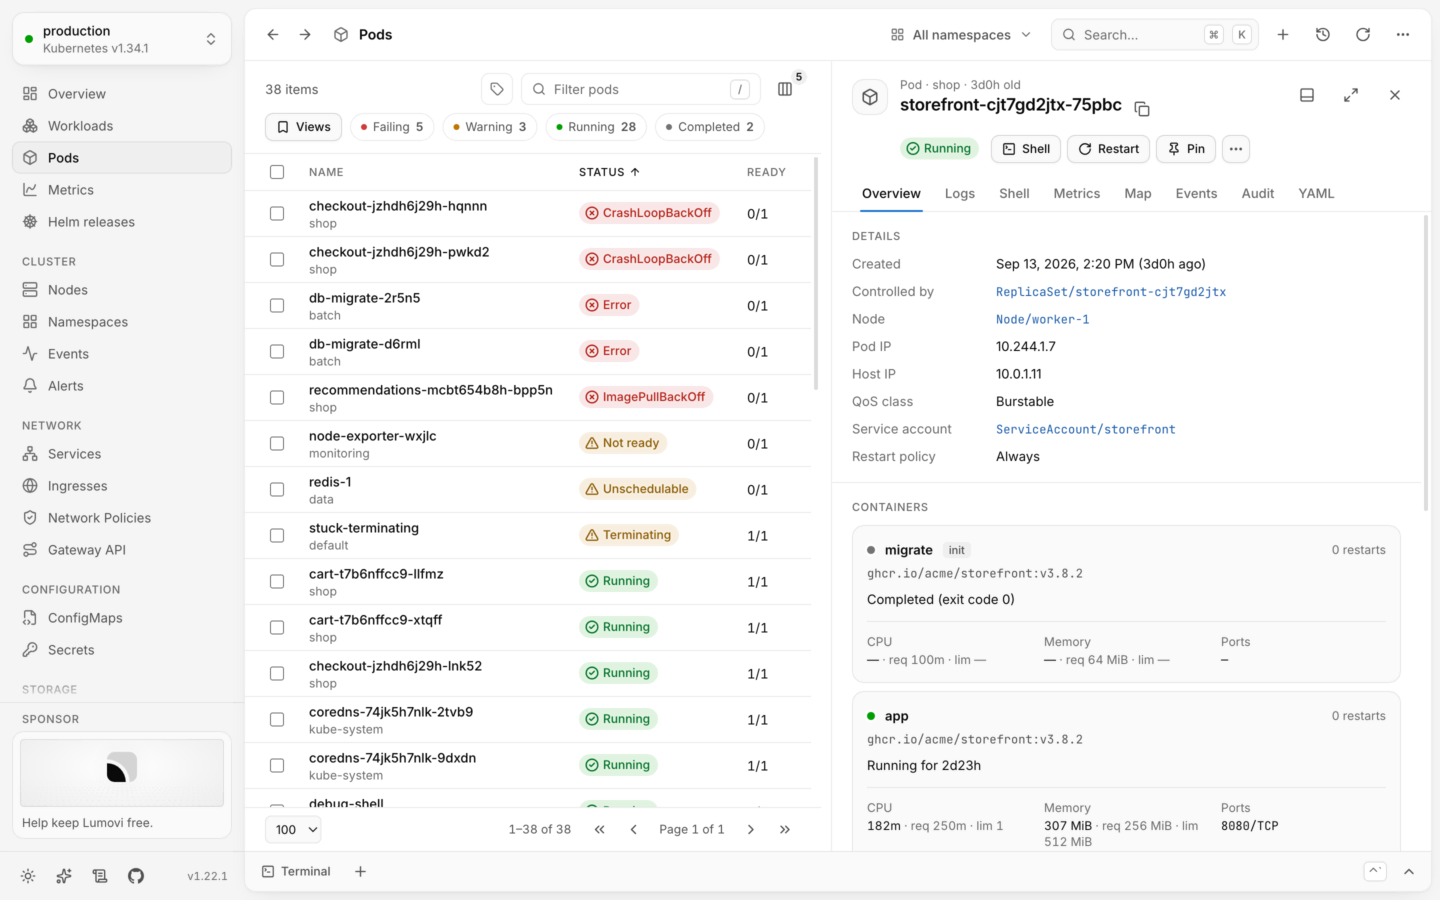Switch to the YAML tab
This screenshot has height=900, width=1440.
[1316, 193]
